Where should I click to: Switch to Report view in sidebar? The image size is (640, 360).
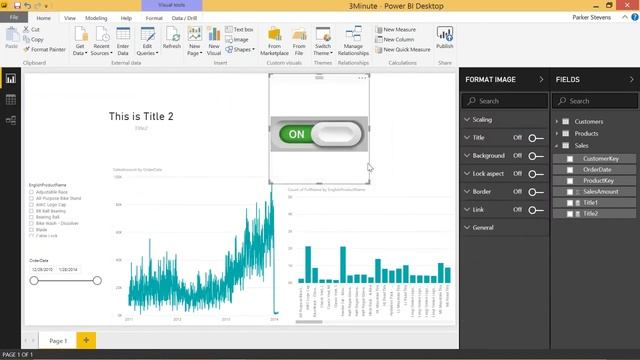click(x=11, y=79)
